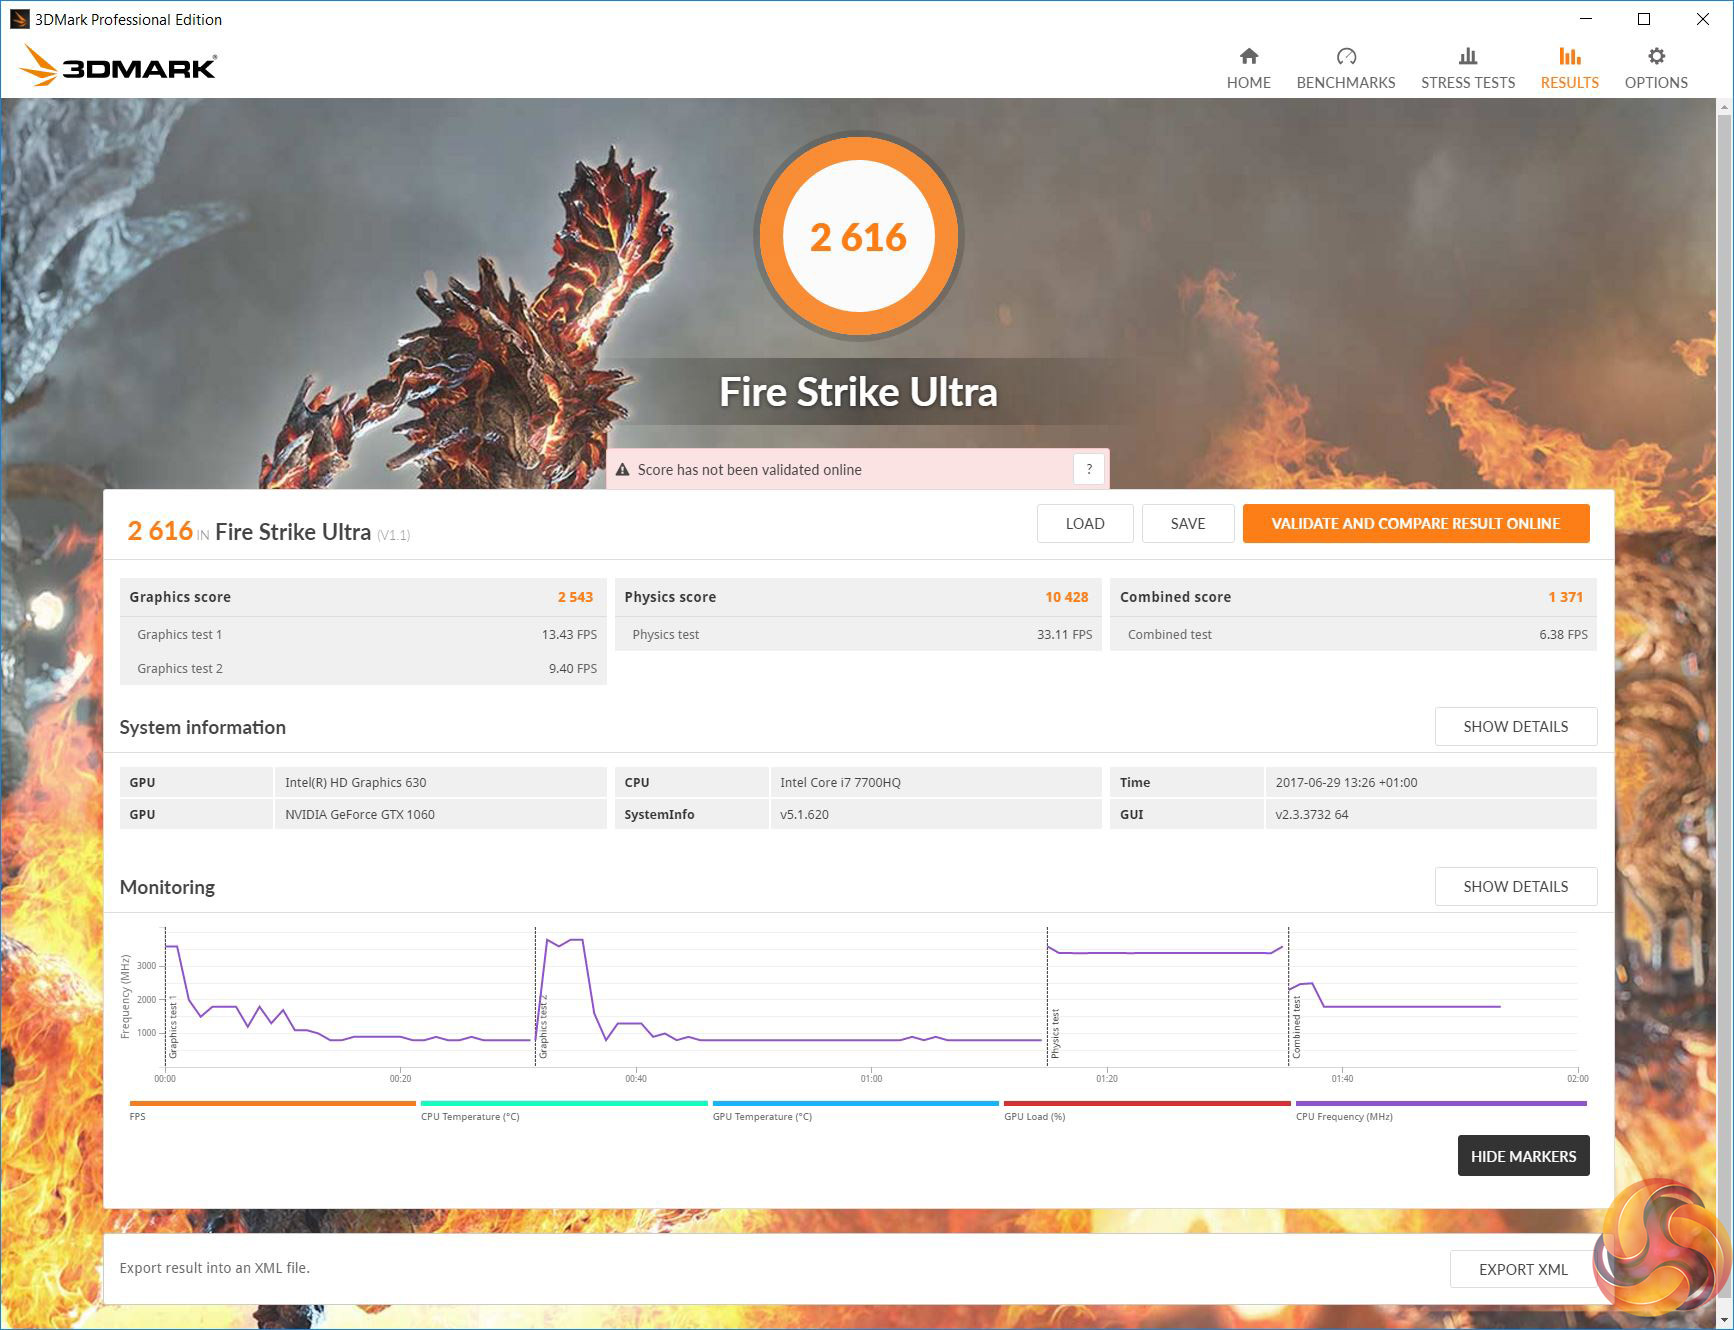
Task: Click Validate and Compare Result Online
Action: tap(1416, 524)
